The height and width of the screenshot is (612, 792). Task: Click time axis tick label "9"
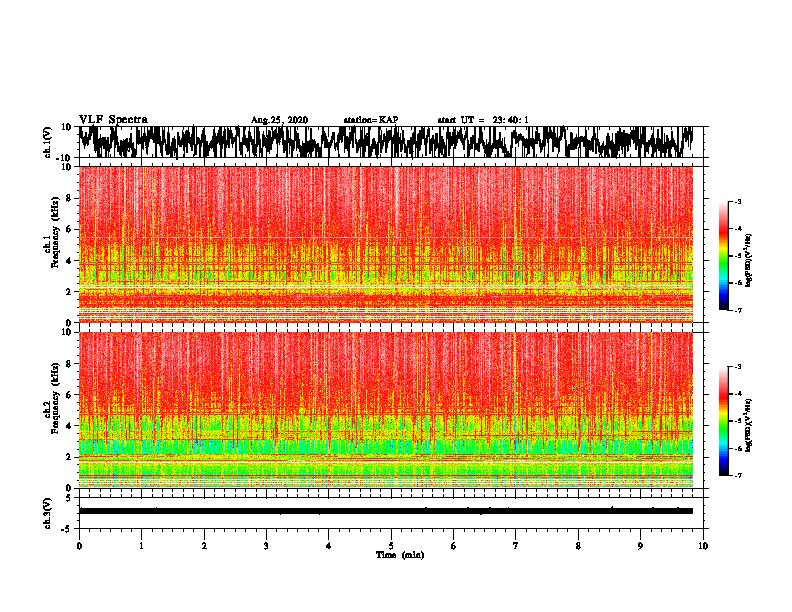pos(640,546)
